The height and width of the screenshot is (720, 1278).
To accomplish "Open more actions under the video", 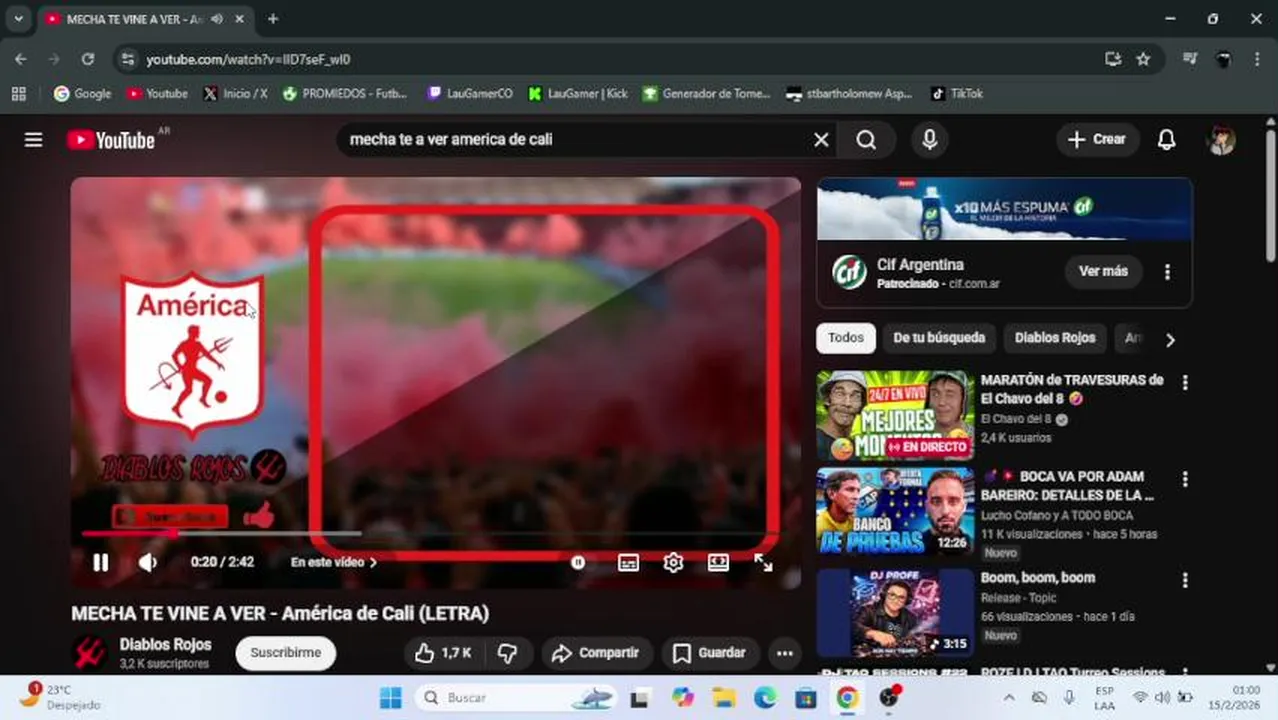I will (785, 653).
